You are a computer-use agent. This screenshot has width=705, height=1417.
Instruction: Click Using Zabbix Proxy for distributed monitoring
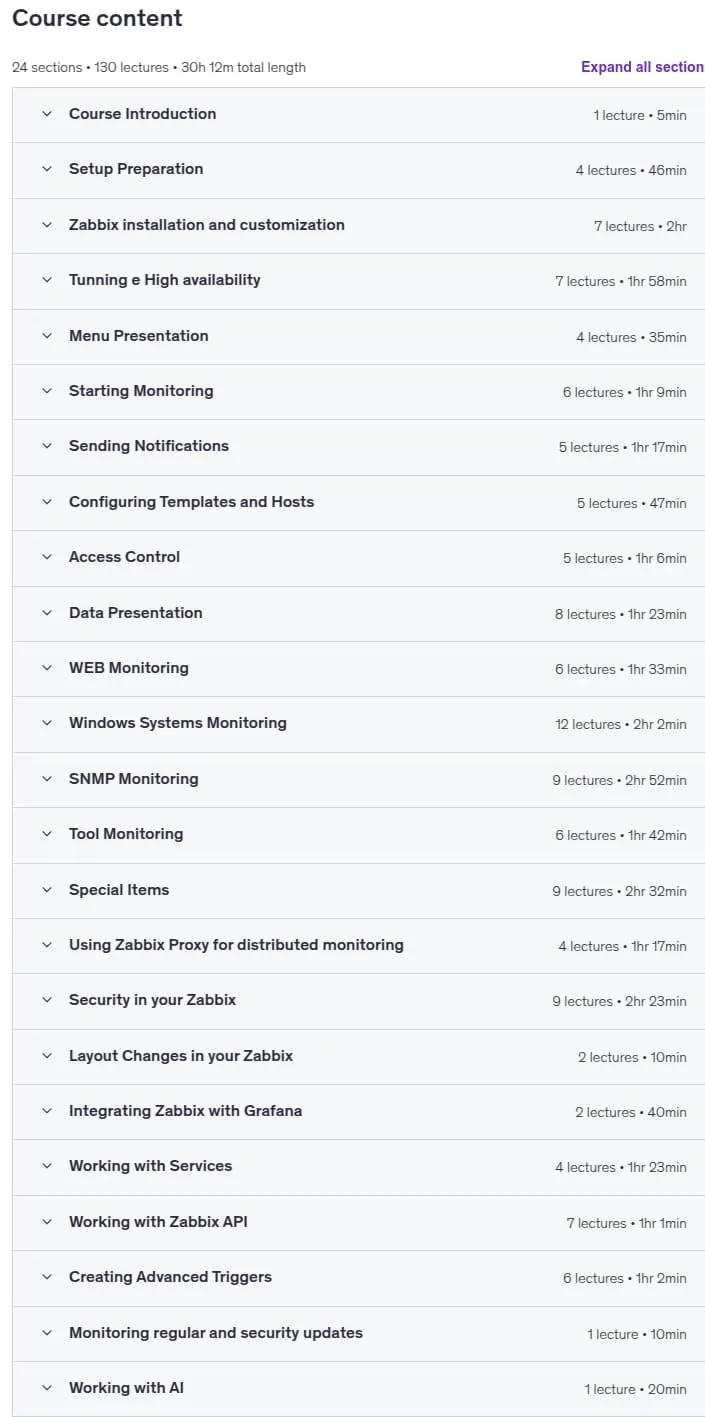click(236, 945)
